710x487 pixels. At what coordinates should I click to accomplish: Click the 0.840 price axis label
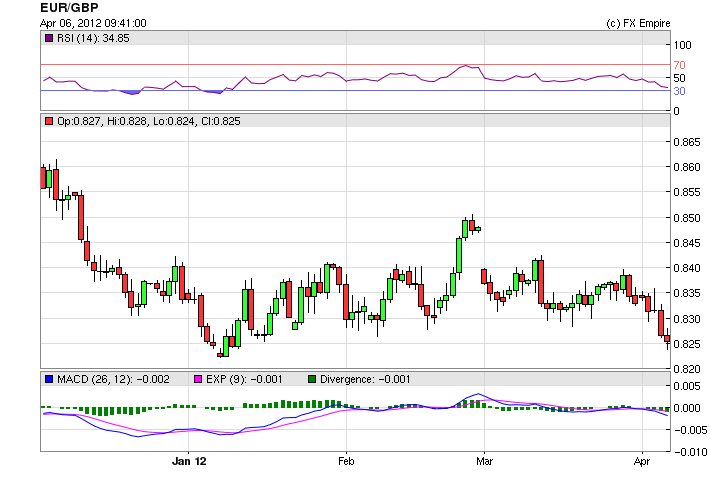(687, 268)
